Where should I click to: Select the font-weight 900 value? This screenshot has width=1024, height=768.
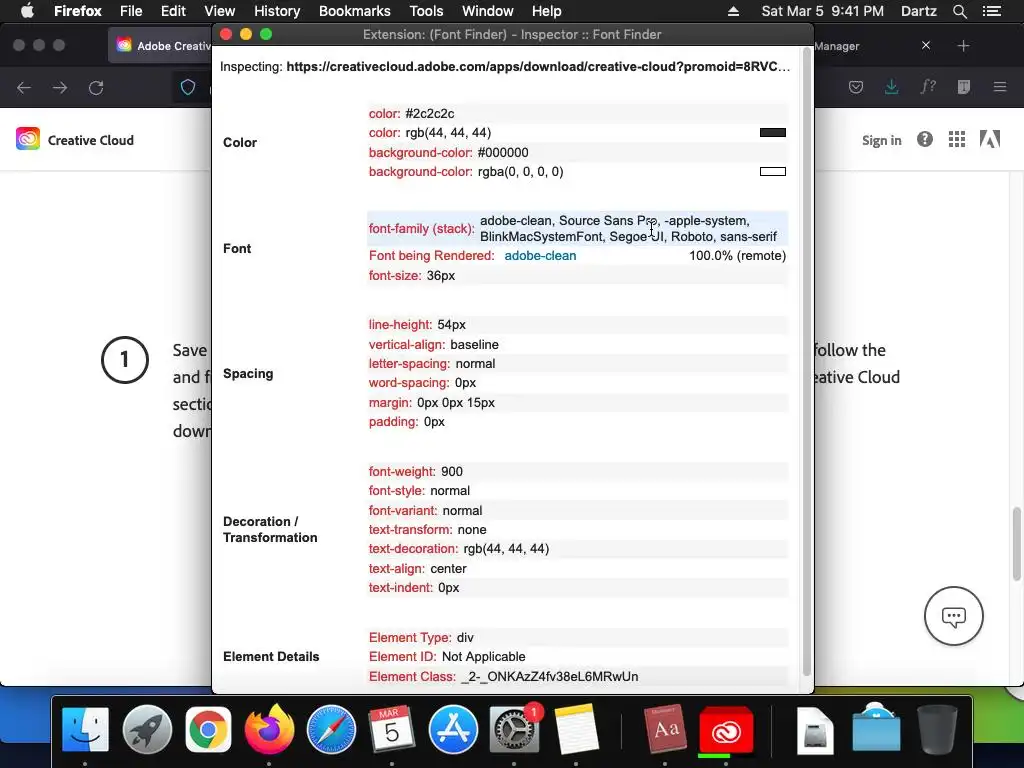click(451, 472)
